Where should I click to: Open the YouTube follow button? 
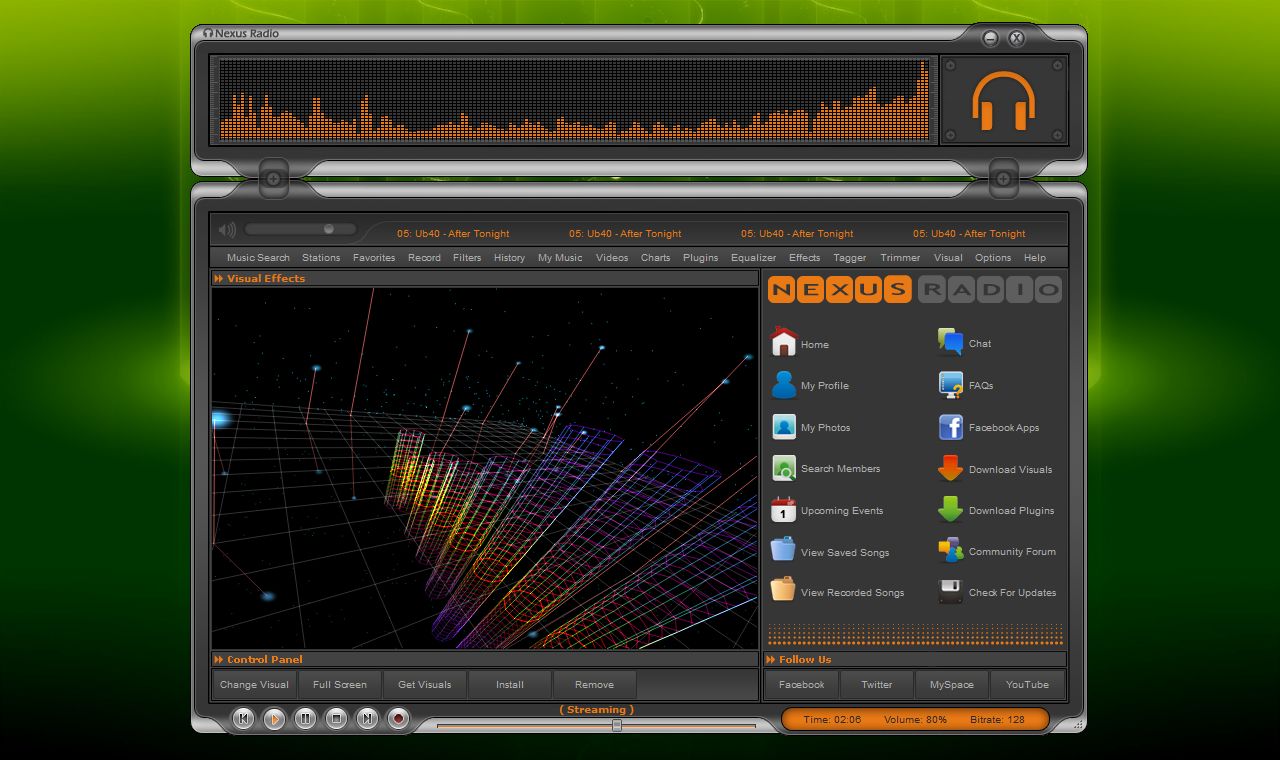pos(1027,685)
